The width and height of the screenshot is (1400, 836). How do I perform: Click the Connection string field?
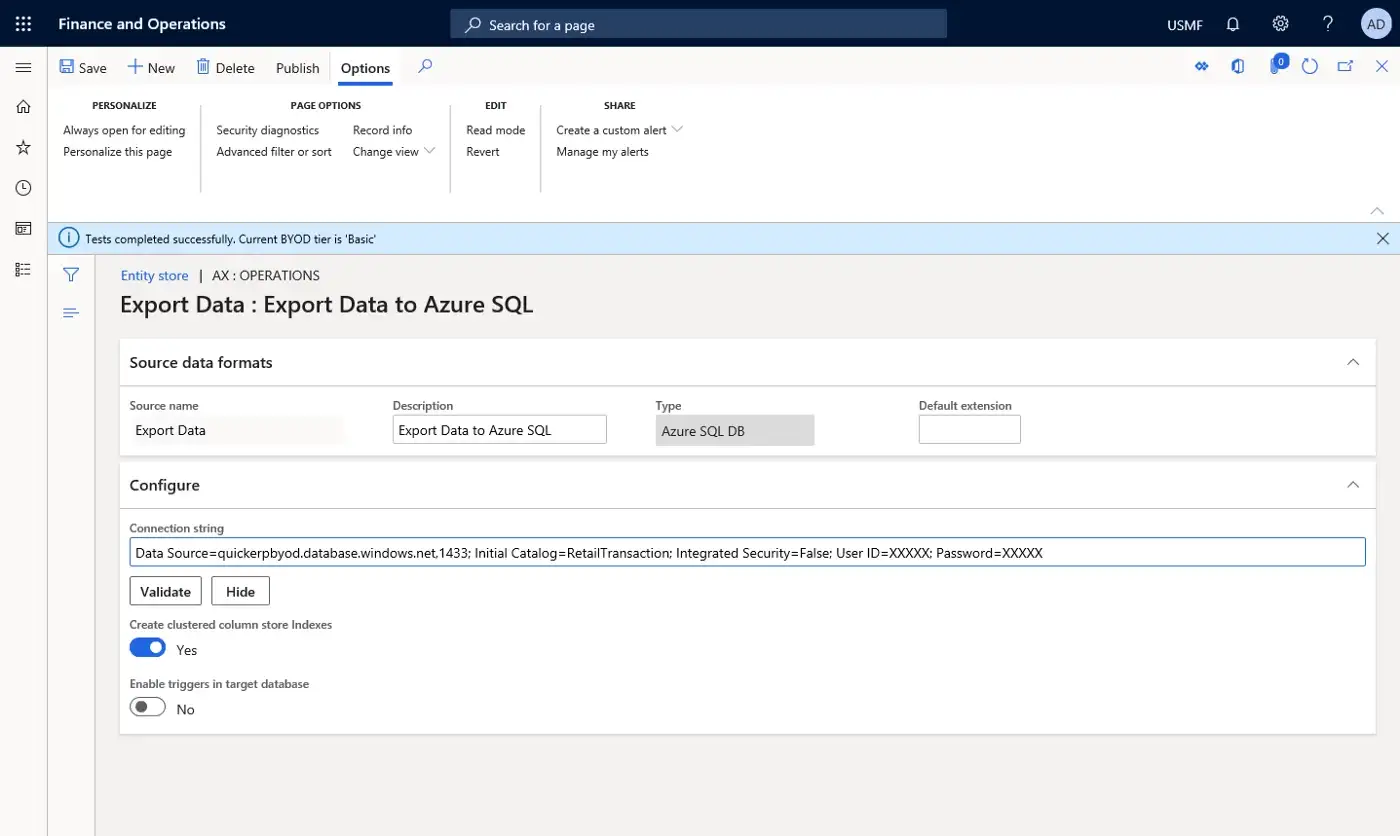tap(748, 552)
